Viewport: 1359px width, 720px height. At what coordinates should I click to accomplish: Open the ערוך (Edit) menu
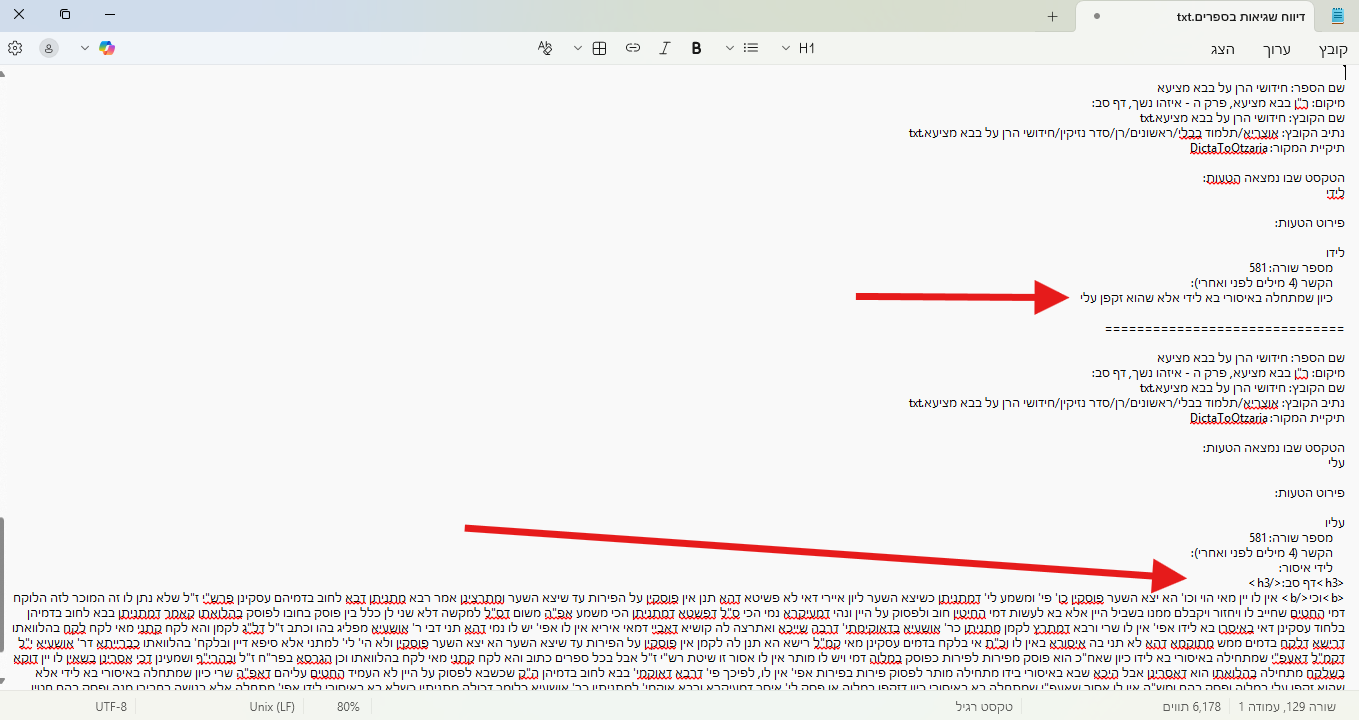coord(1276,49)
